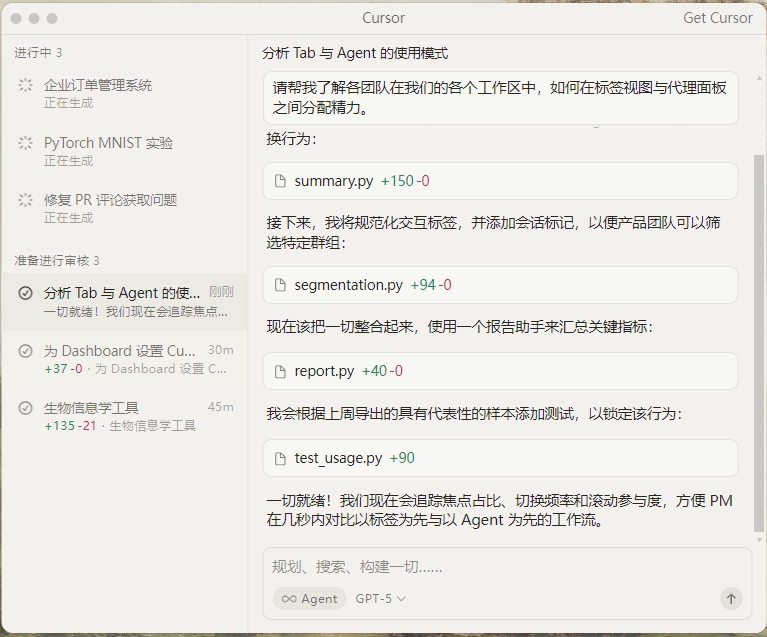The height and width of the screenshot is (637, 767).
Task: Click the +37 -0 diff stats
Action: tap(63, 369)
